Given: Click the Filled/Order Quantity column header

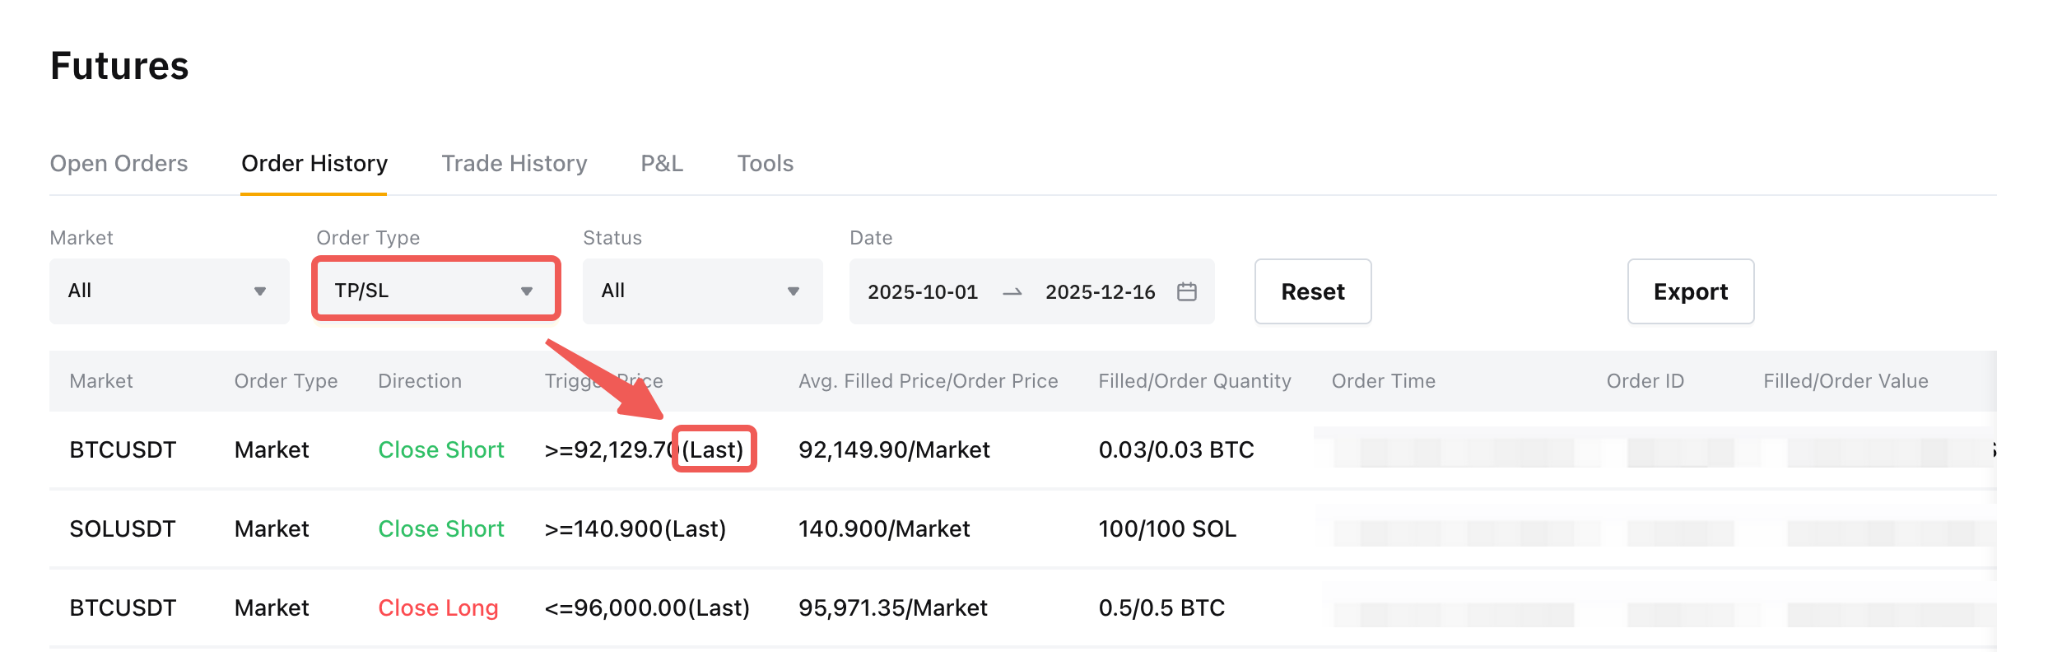Looking at the screenshot, I should pos(1194,381).
